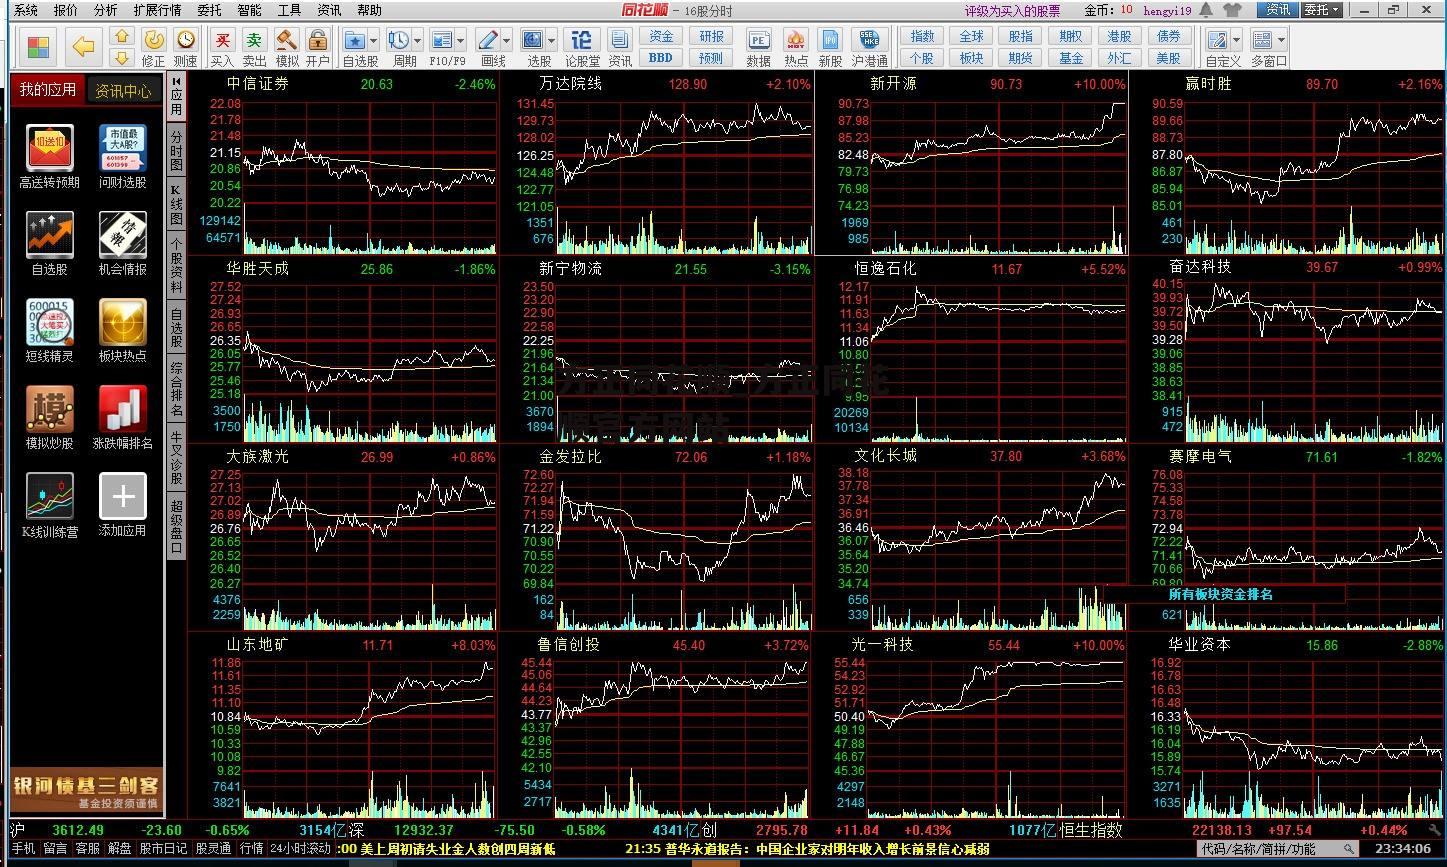1447x867 pixels.
Task: Expand the 周期 dropdown arrow
Action: [417, 41]
